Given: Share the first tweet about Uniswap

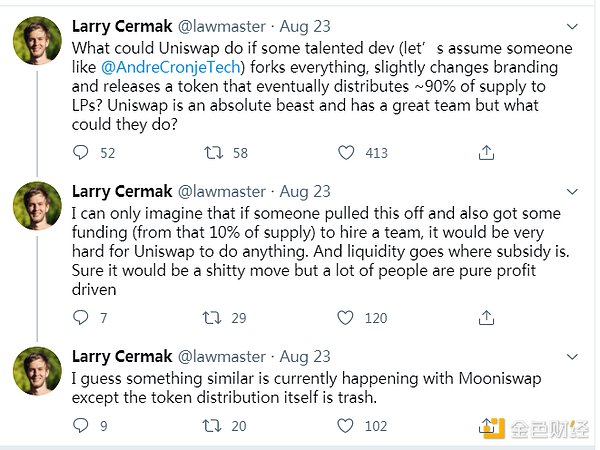Looking at the screenshot, I should 487,153.
